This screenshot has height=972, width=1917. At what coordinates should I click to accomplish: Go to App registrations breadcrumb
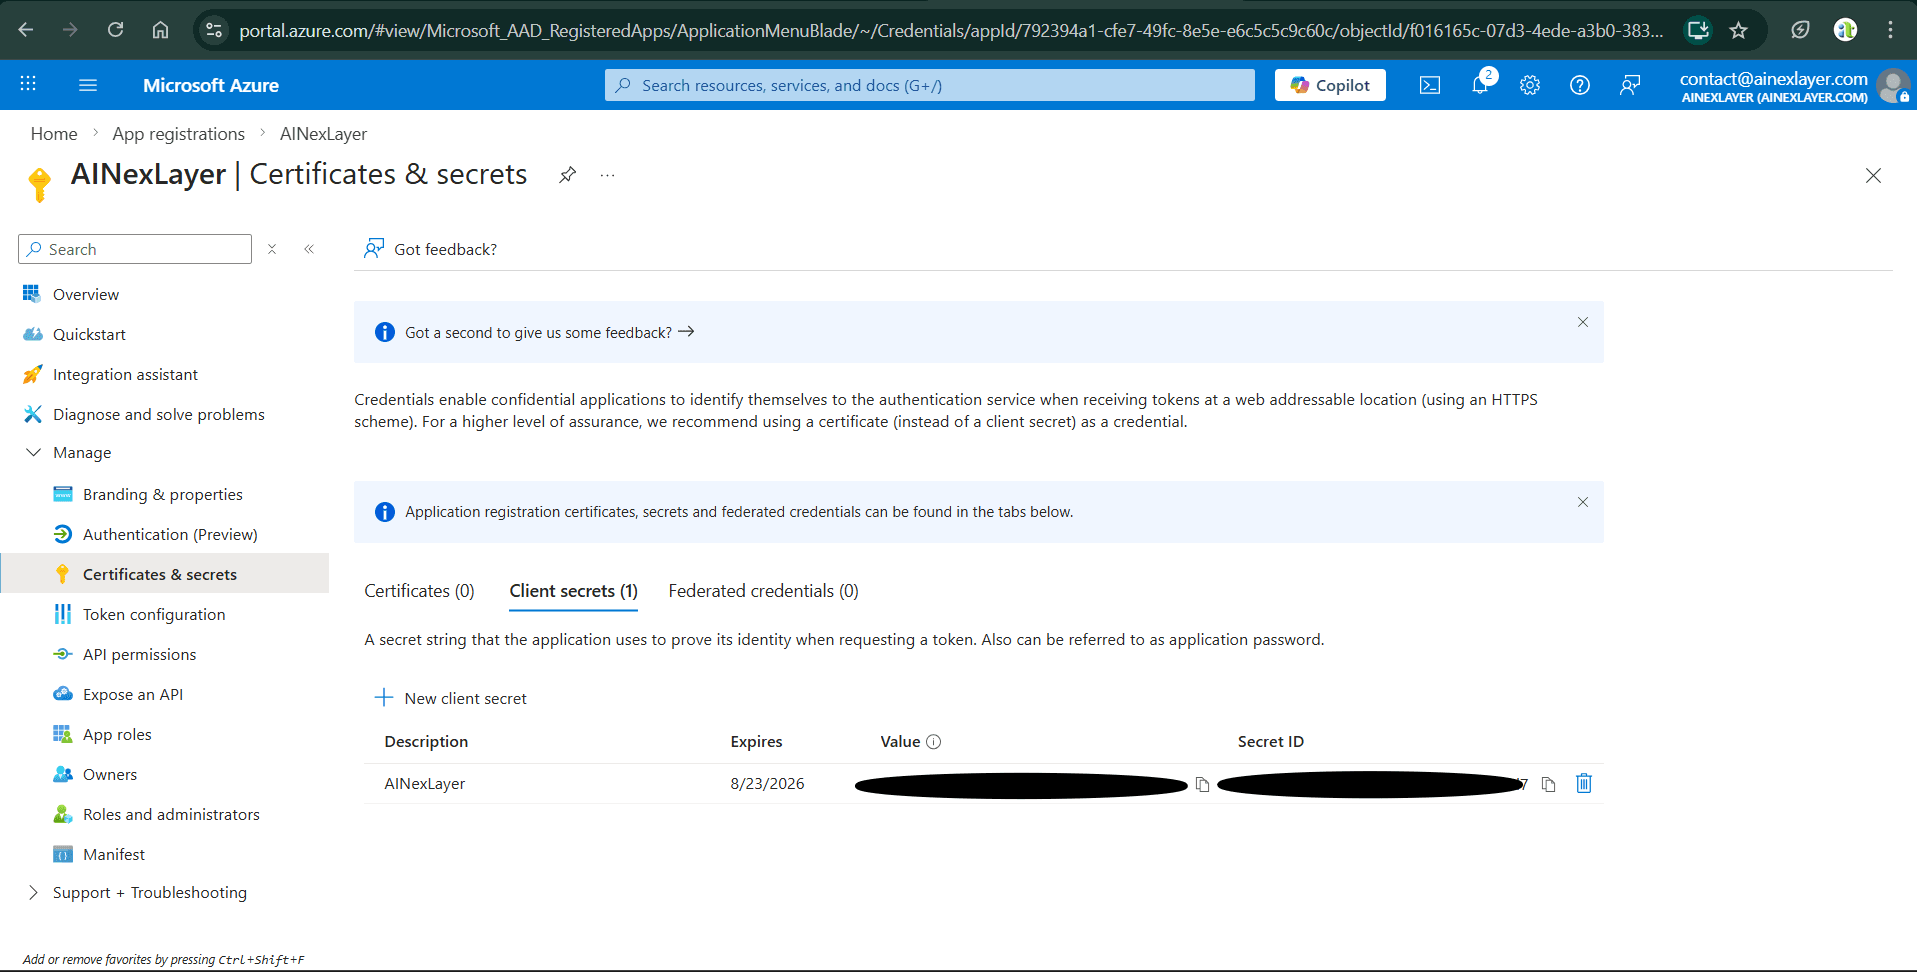[178, 134]
